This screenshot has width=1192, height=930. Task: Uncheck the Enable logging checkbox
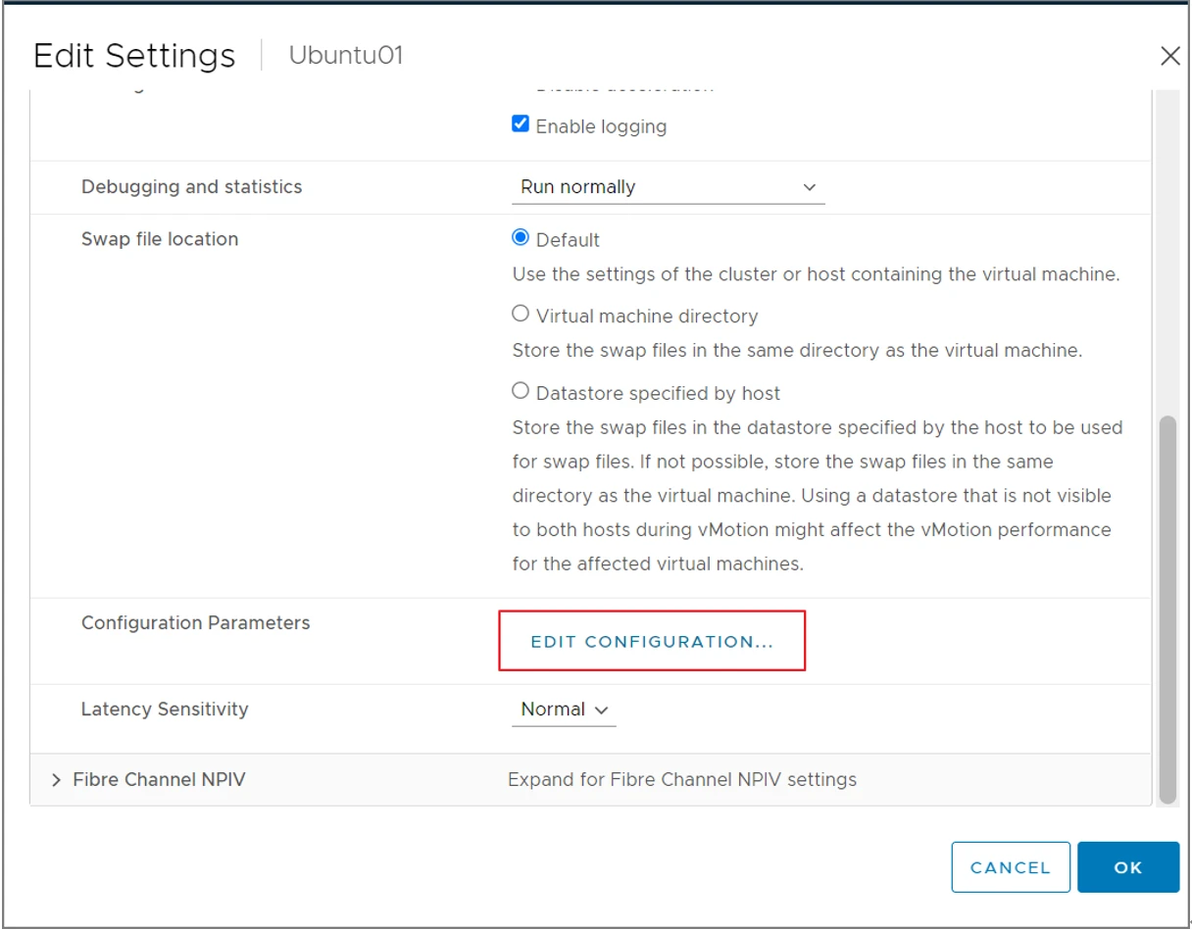pyautogui.click(x=520, y=125)
